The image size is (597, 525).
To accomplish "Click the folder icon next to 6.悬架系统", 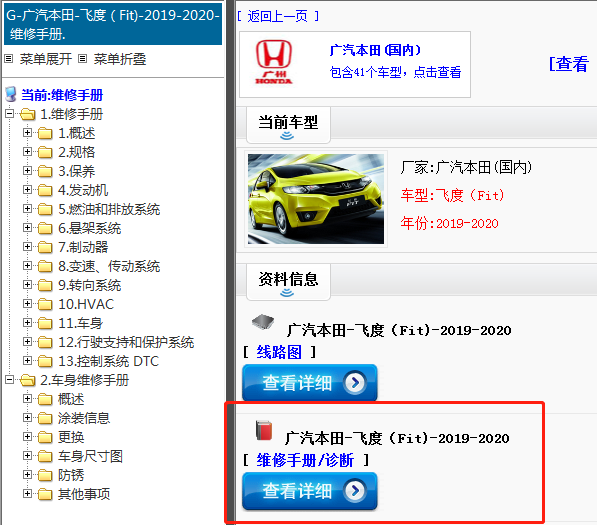I will [45, 228].
